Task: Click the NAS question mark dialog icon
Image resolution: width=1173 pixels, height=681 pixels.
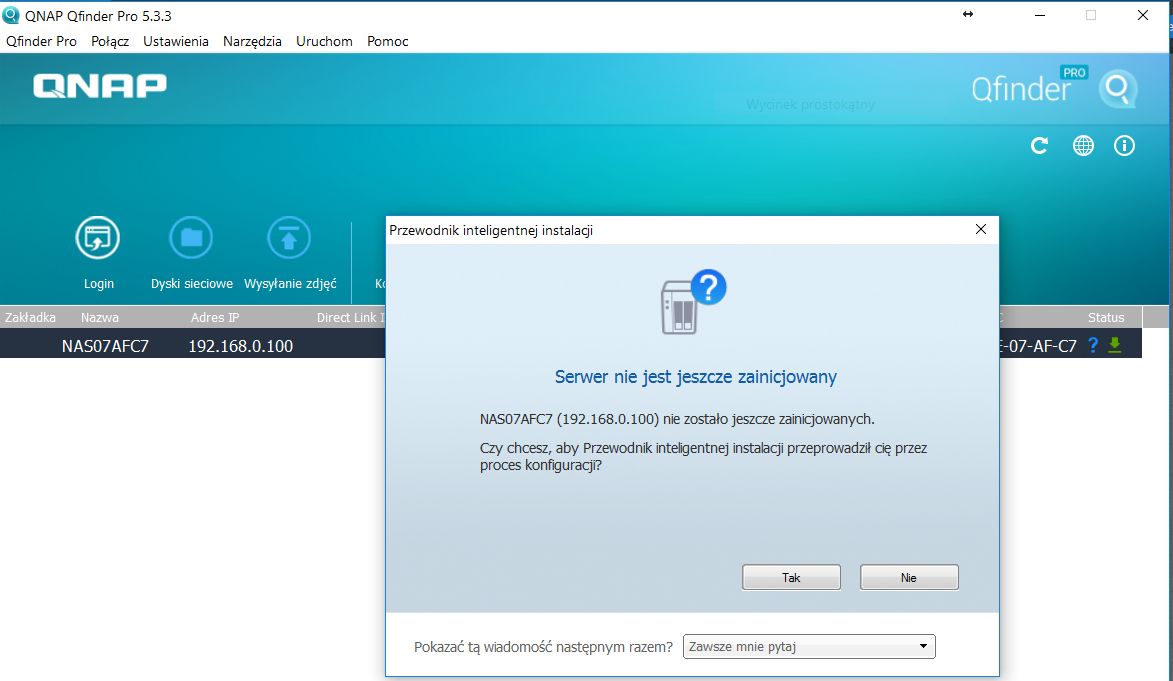Action: (693, 302)
